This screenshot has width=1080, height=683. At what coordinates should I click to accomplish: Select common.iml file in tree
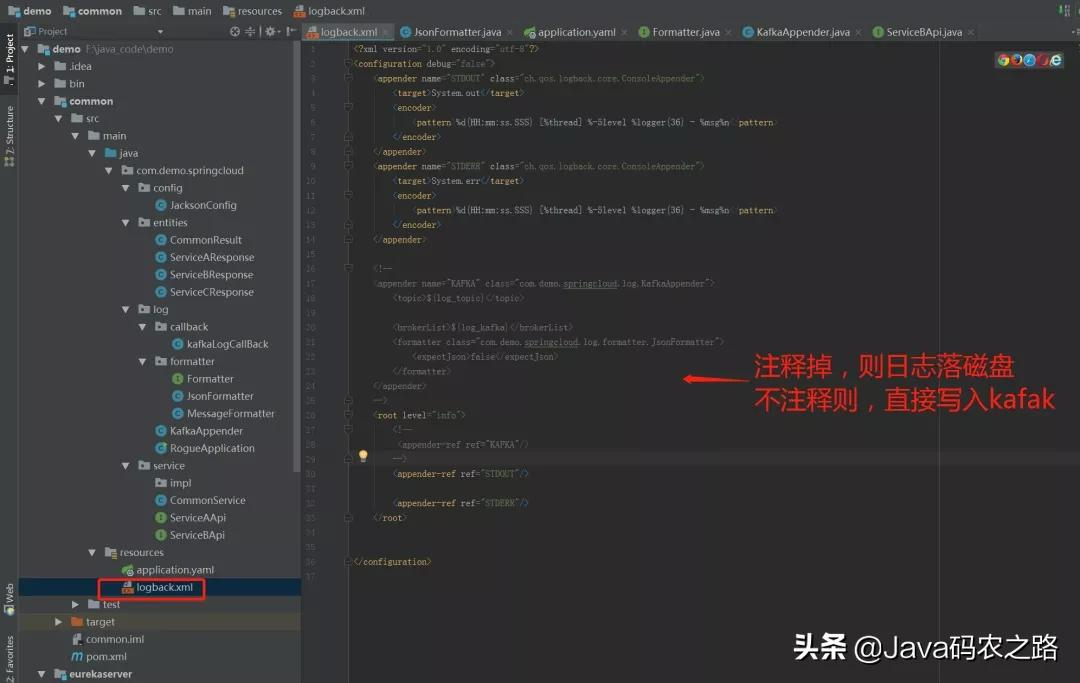click(x=108, y=640)
